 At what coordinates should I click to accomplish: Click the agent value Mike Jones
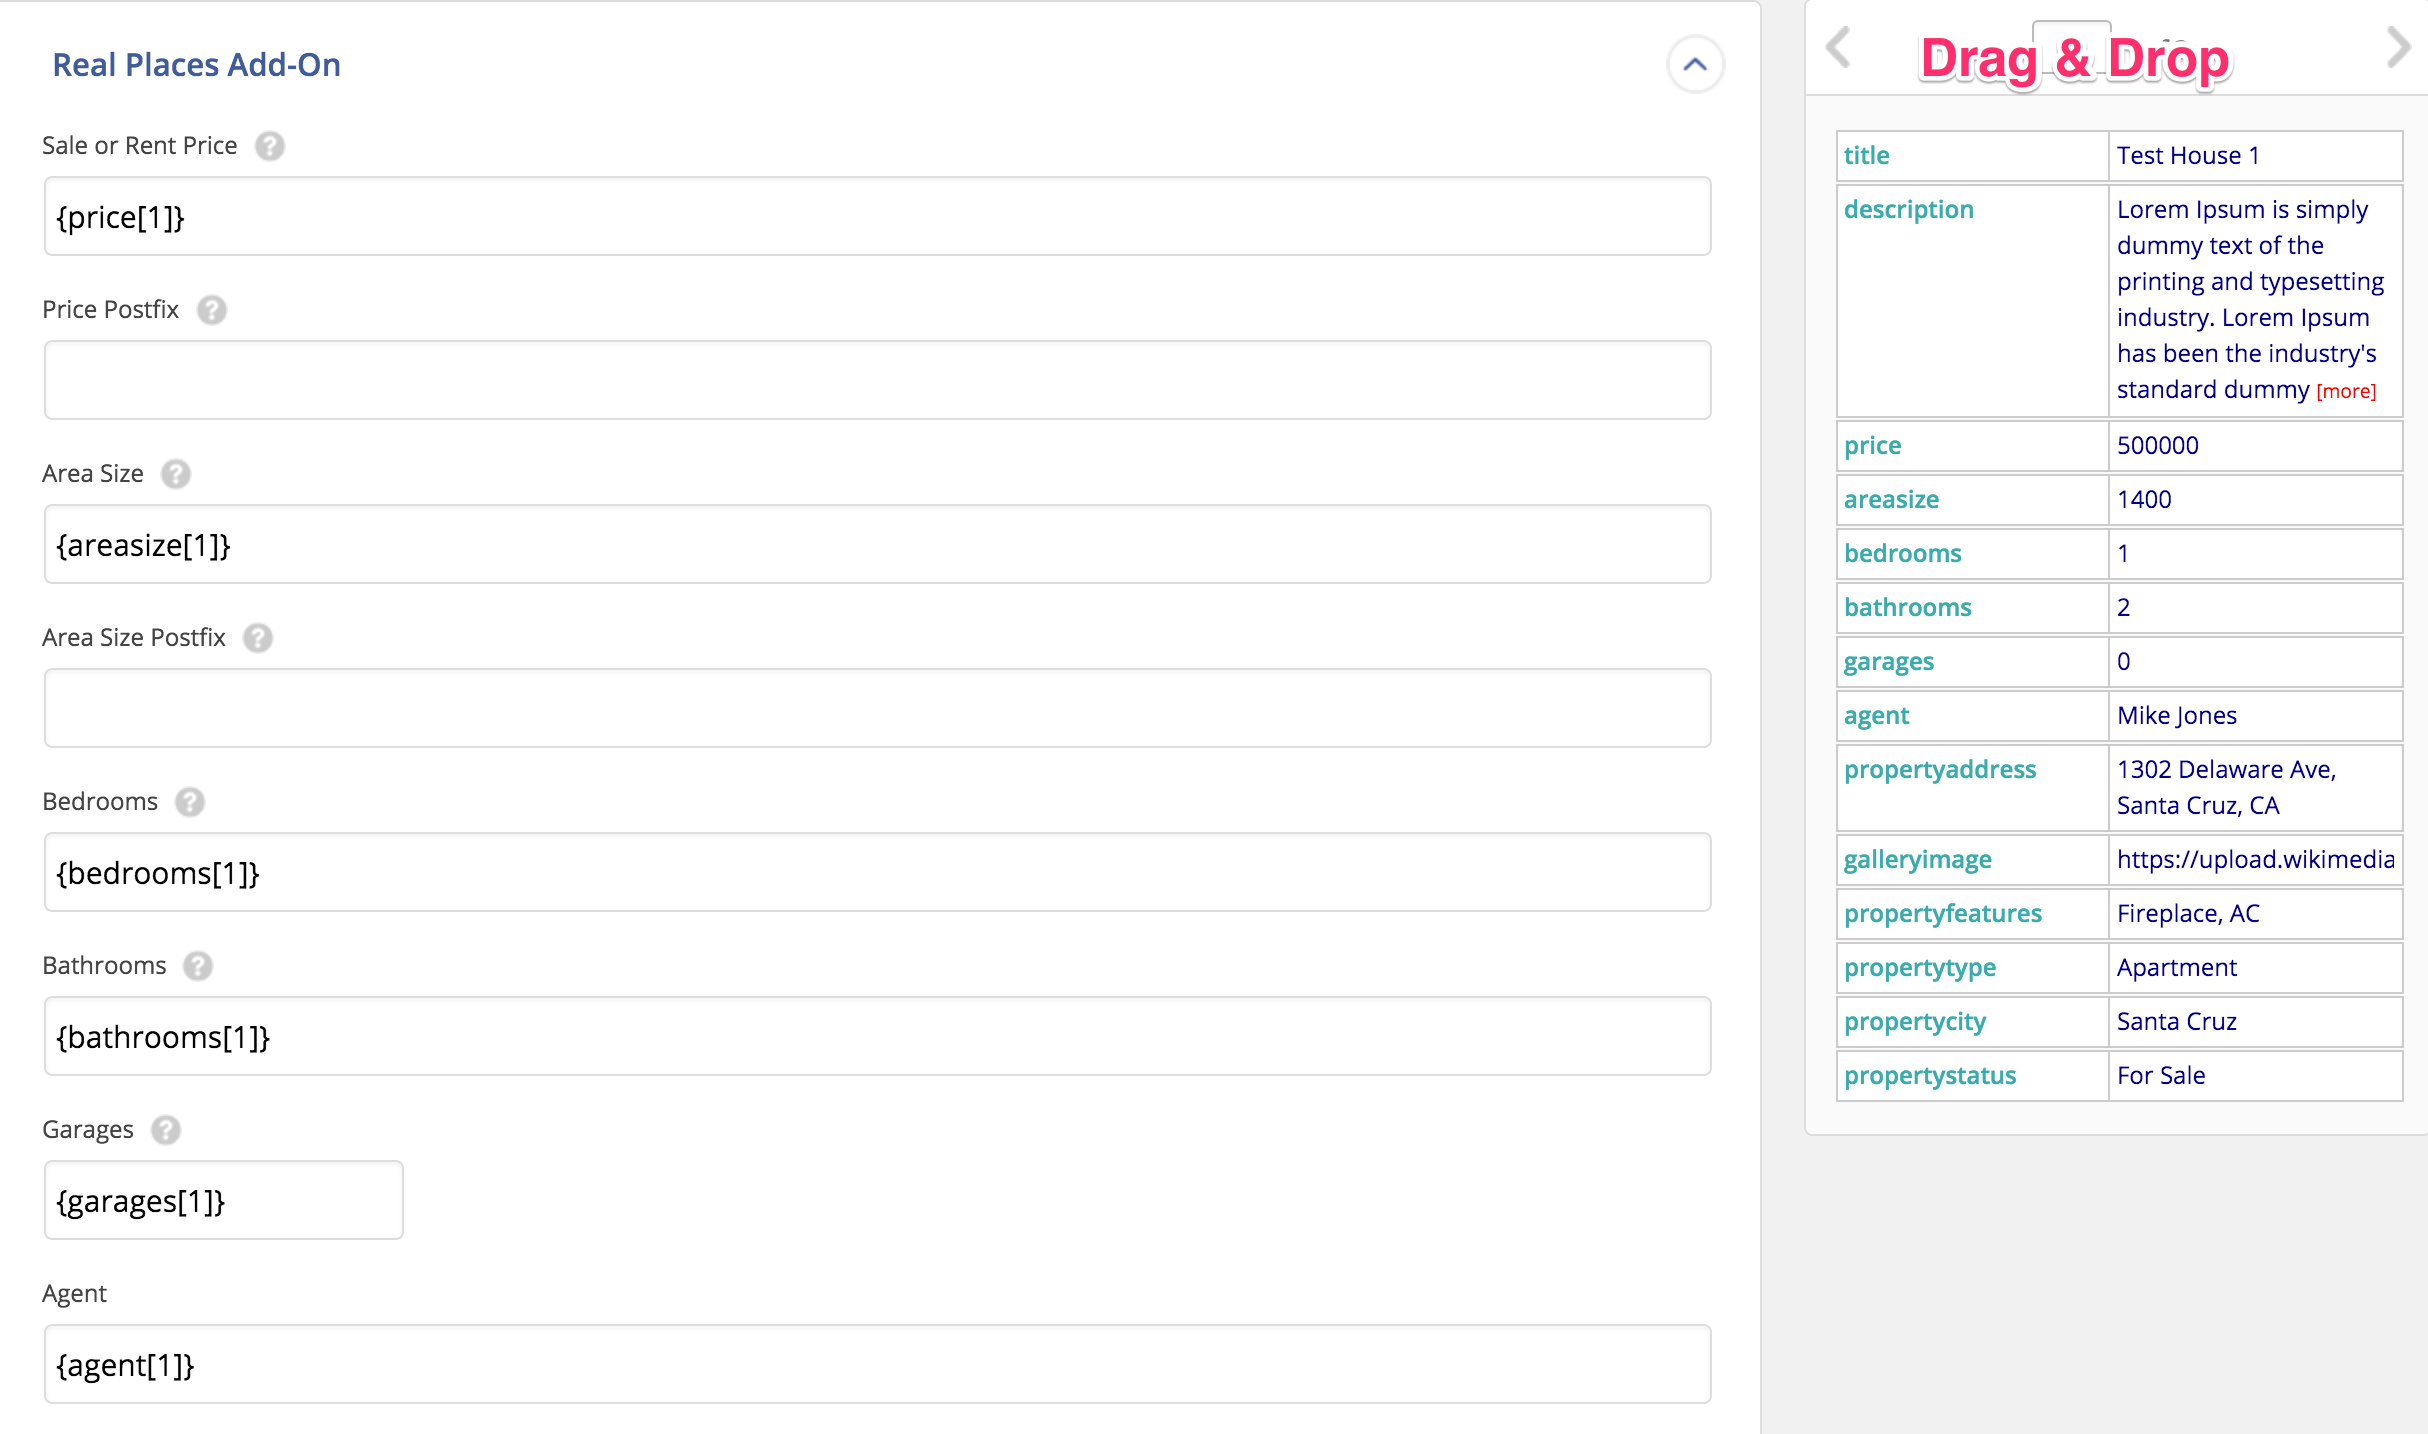point(2176,716)
